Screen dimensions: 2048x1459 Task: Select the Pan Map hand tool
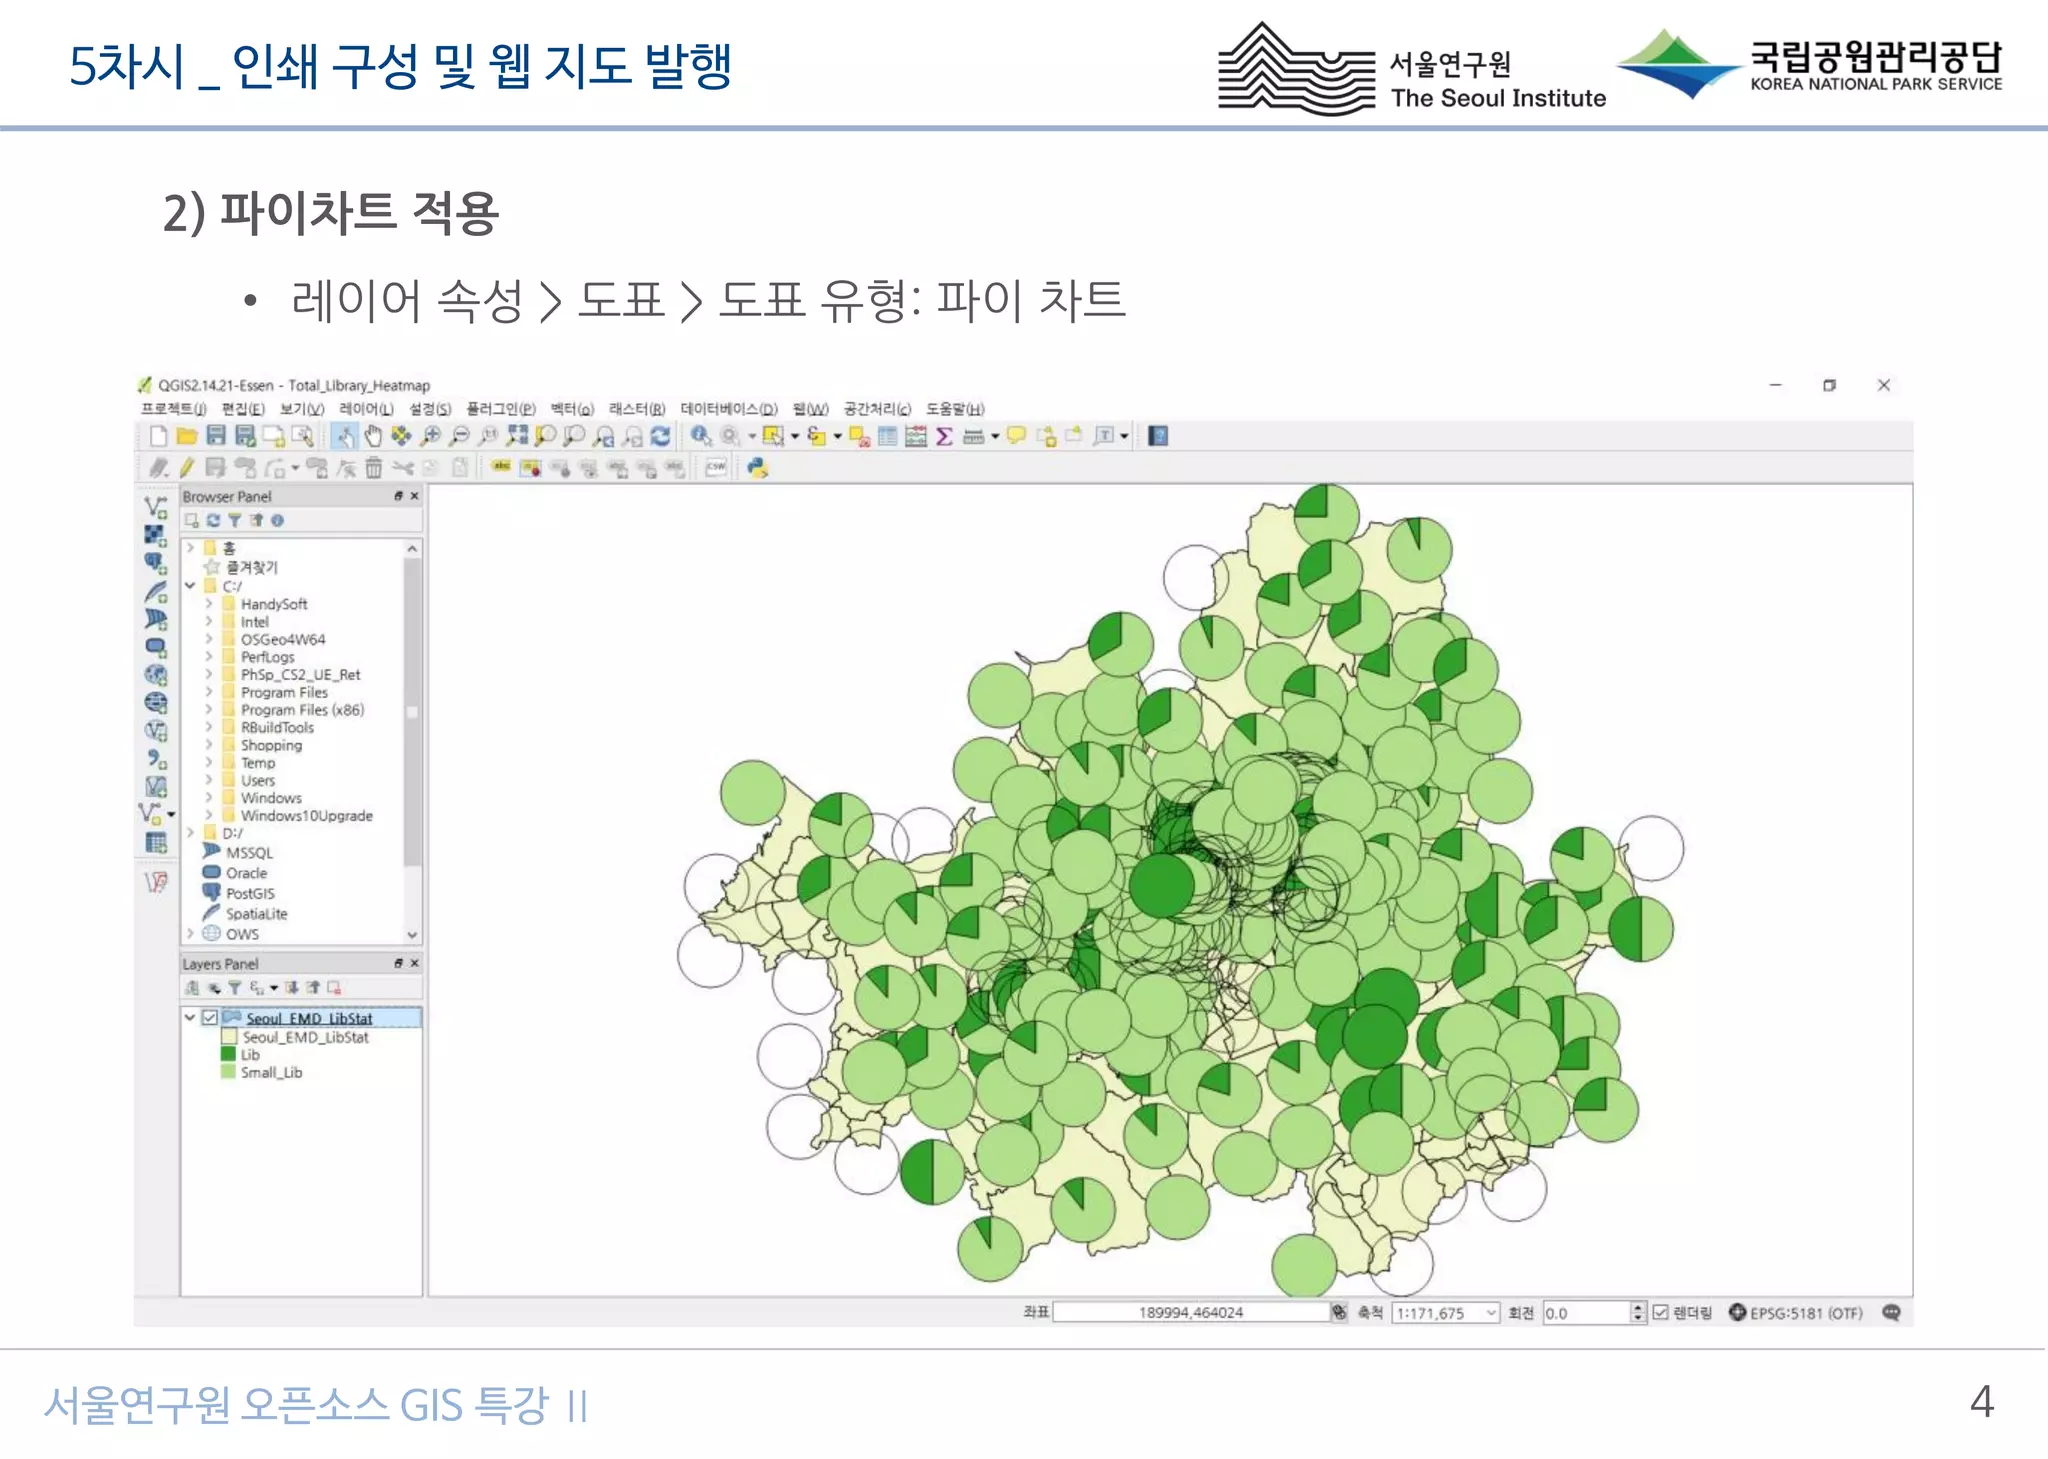coord(373,436)
